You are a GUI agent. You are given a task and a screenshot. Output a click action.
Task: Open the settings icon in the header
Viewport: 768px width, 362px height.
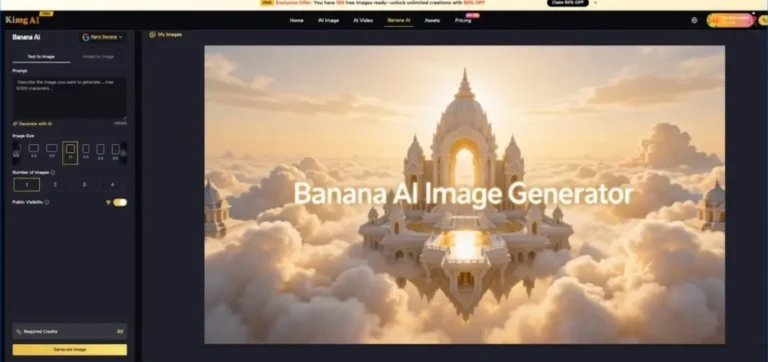(694, 21)
